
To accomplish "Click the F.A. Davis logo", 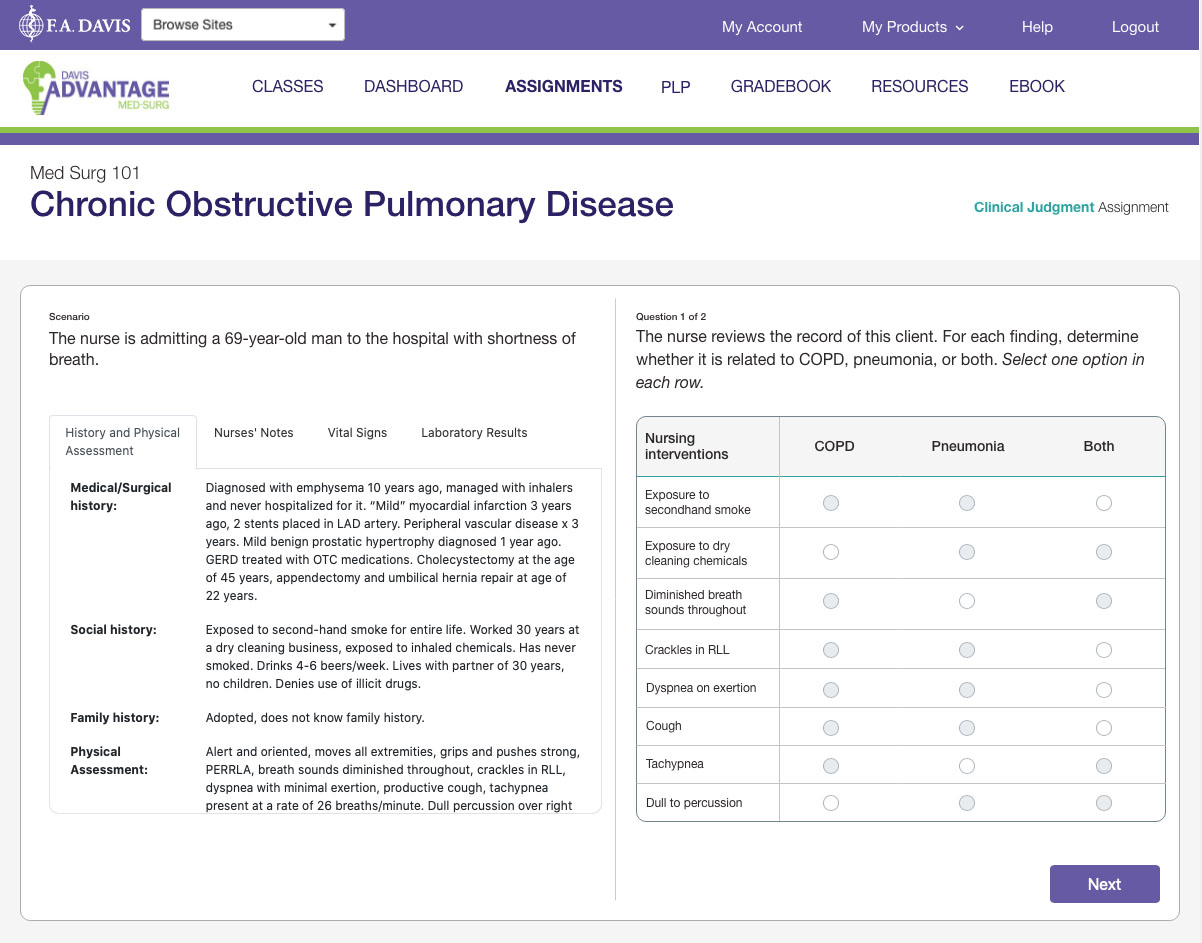I will (x=75, y=25).
